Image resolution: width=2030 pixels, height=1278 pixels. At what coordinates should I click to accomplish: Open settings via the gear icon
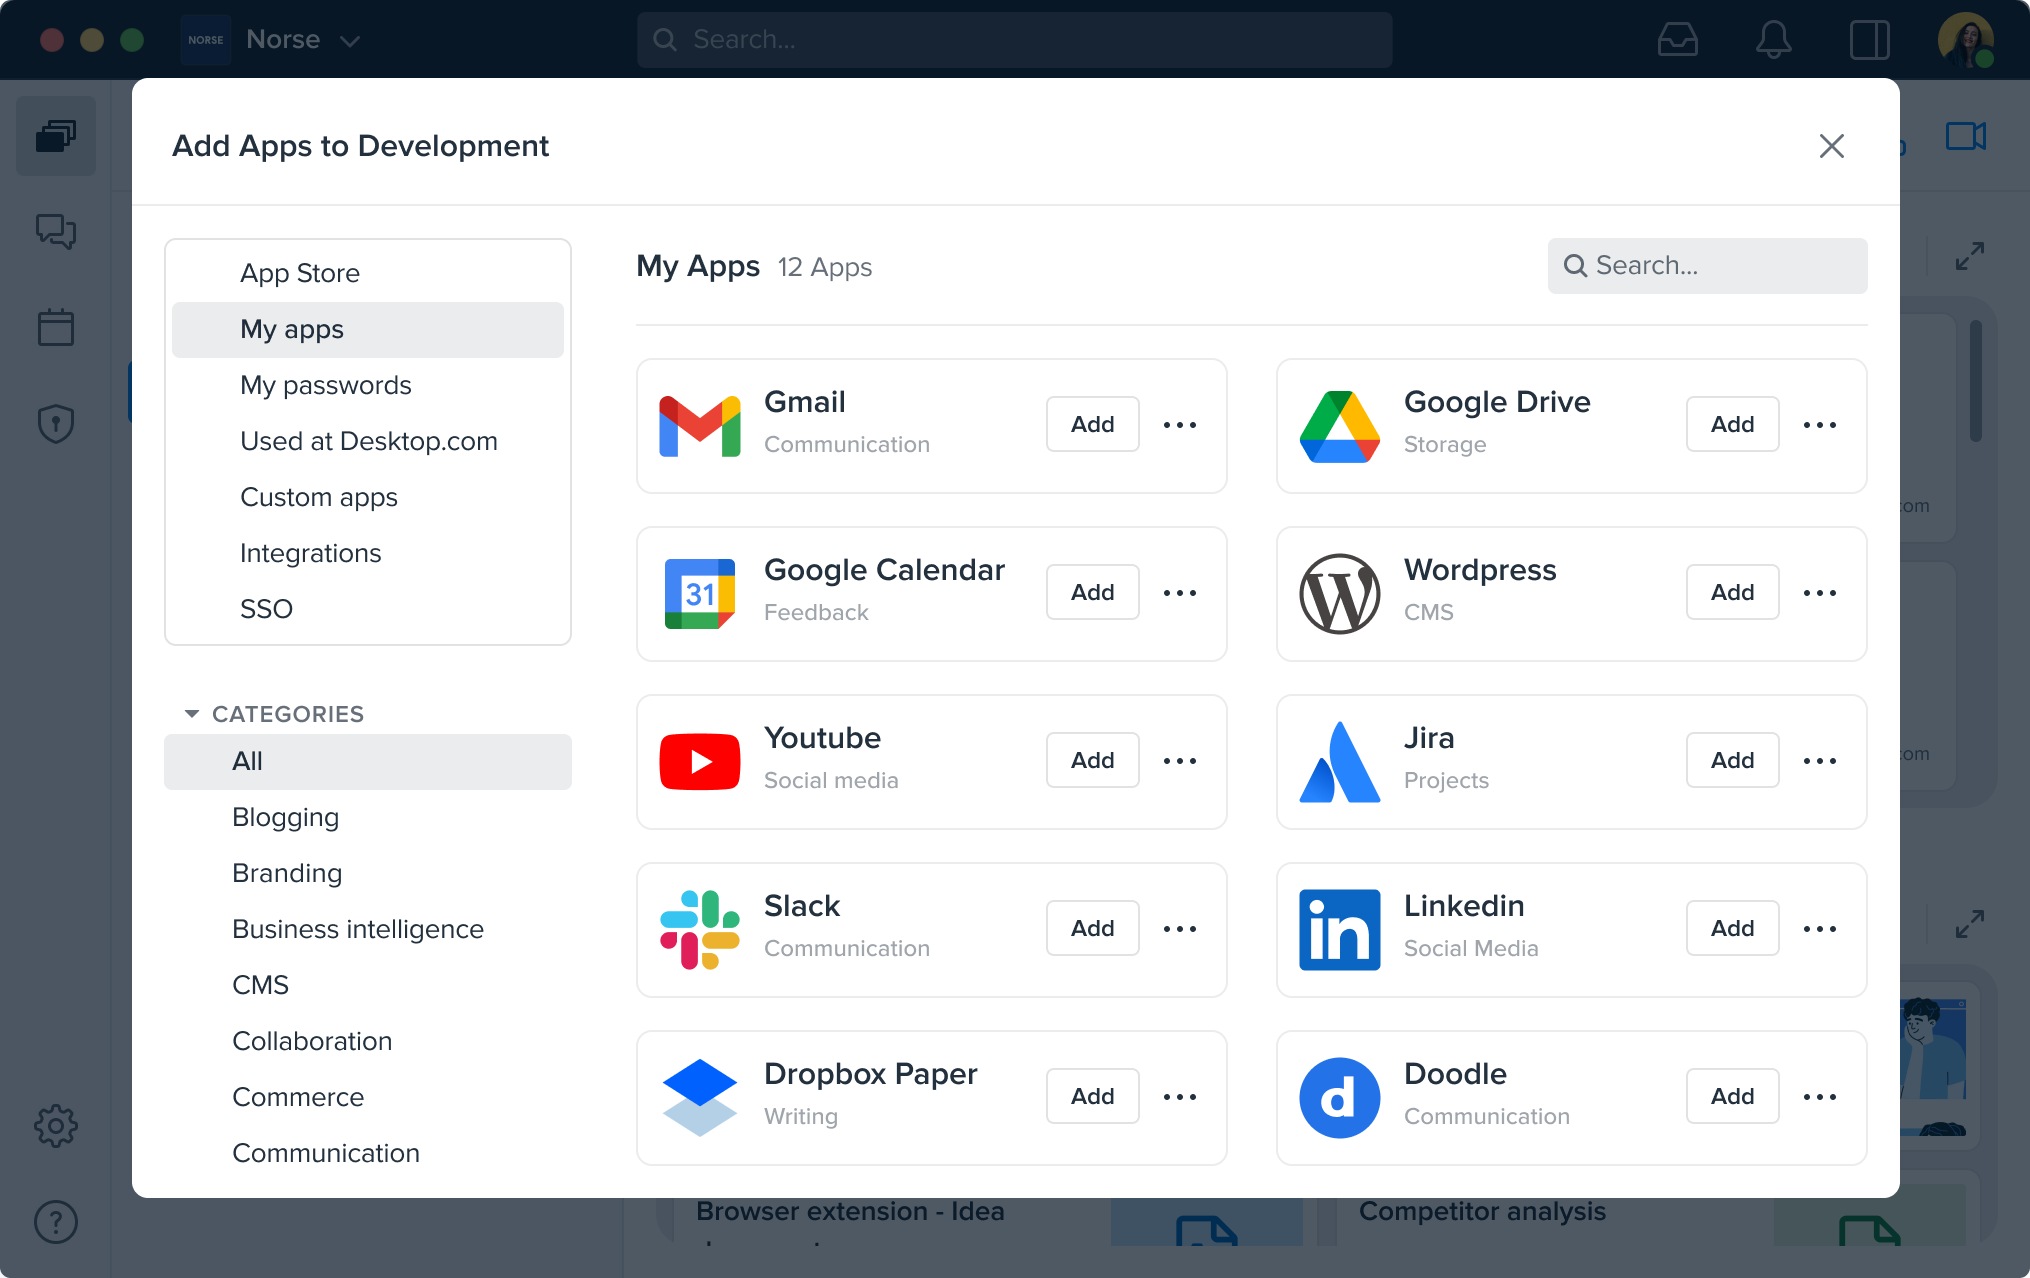point(56,1126)
